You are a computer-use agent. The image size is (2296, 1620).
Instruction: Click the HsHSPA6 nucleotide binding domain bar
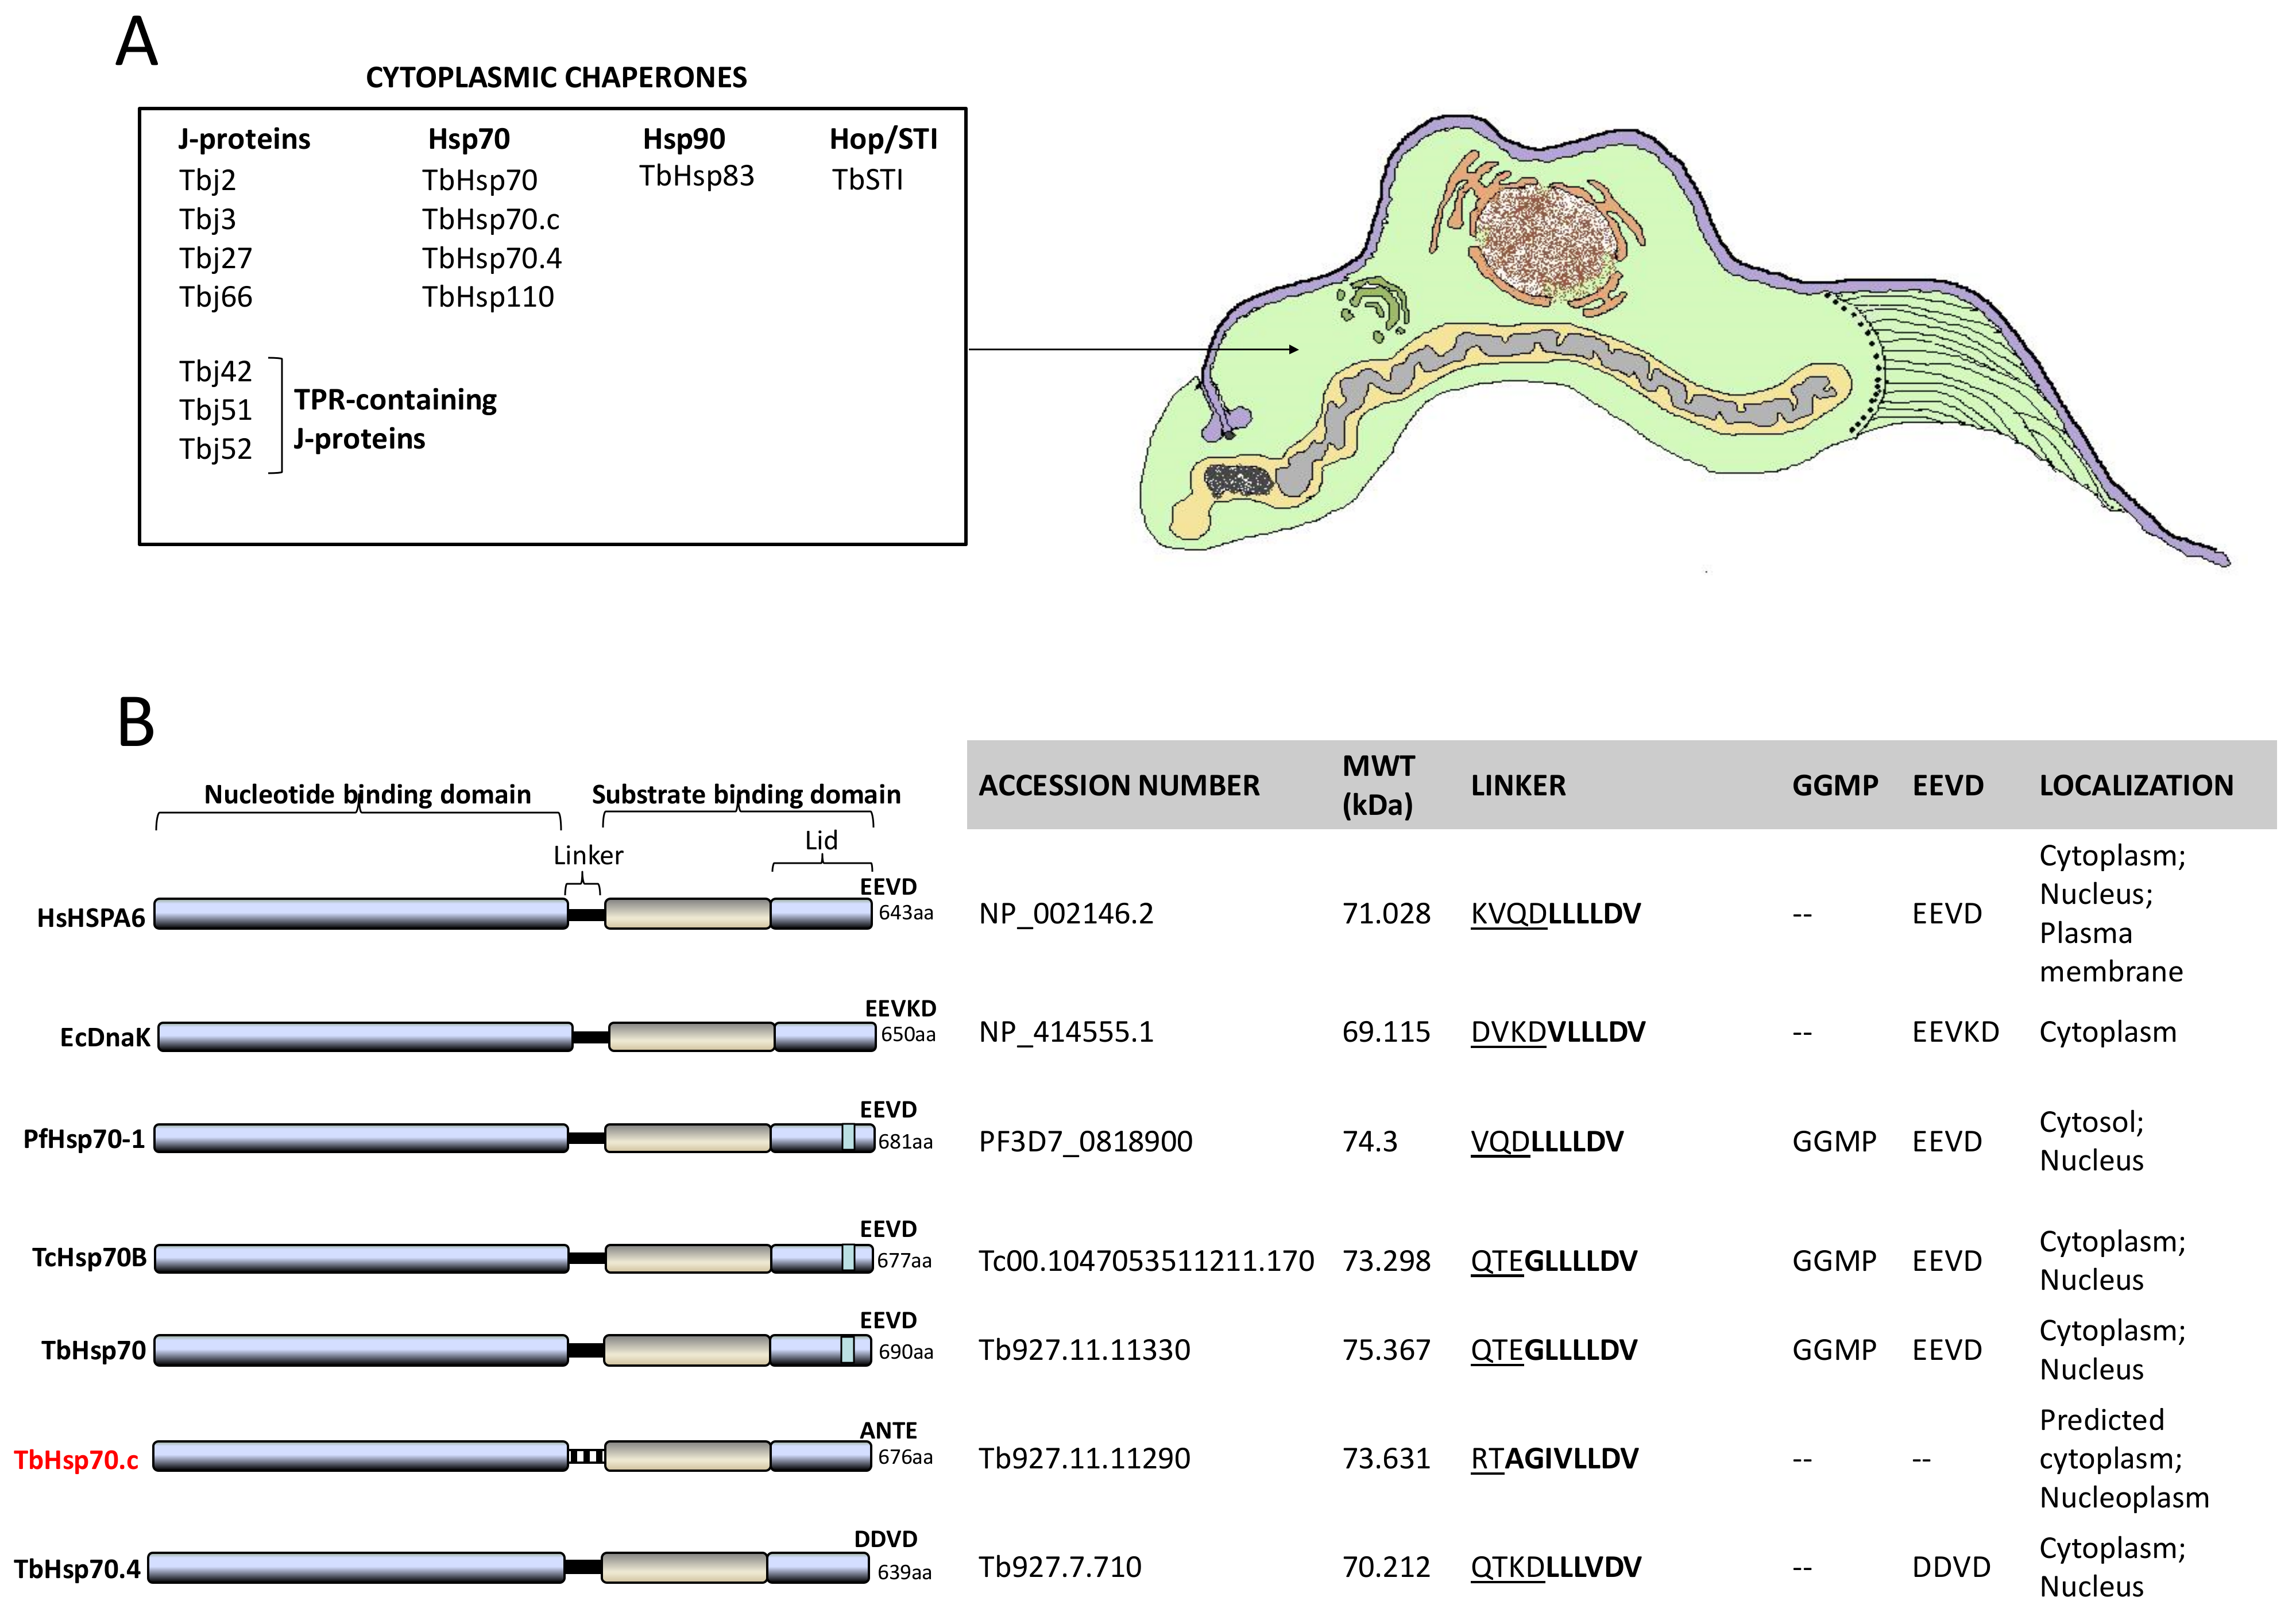click(x=361, y=914)
